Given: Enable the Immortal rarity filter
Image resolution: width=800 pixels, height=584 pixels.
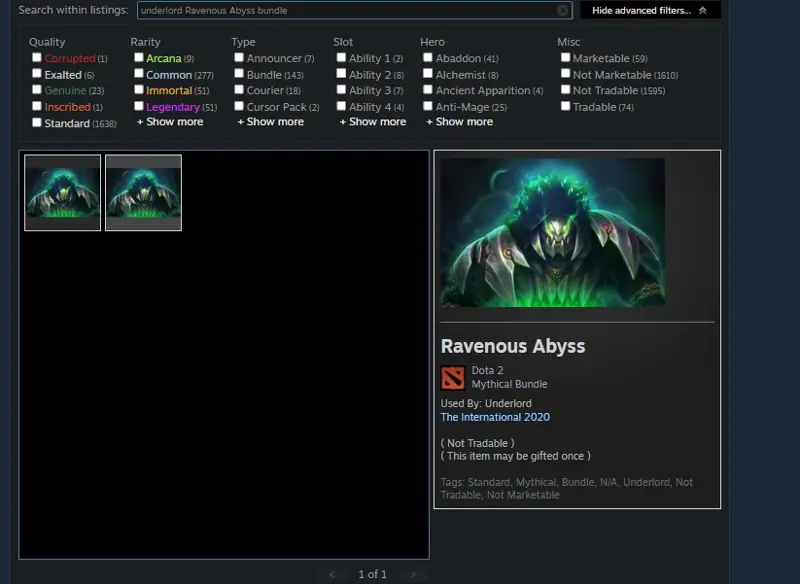Looking at the screenshot, I should pyautogui.click(x=139, y=90).
